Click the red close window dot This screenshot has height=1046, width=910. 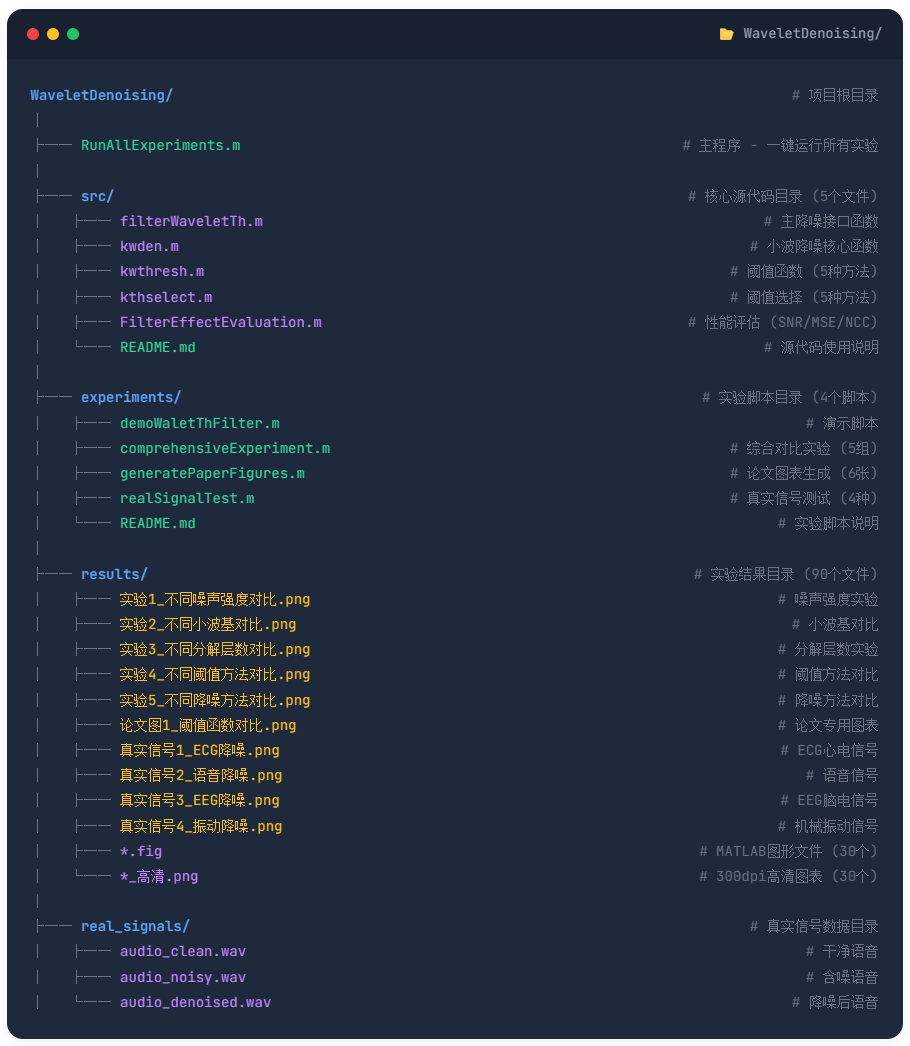[x=33, y=34]
